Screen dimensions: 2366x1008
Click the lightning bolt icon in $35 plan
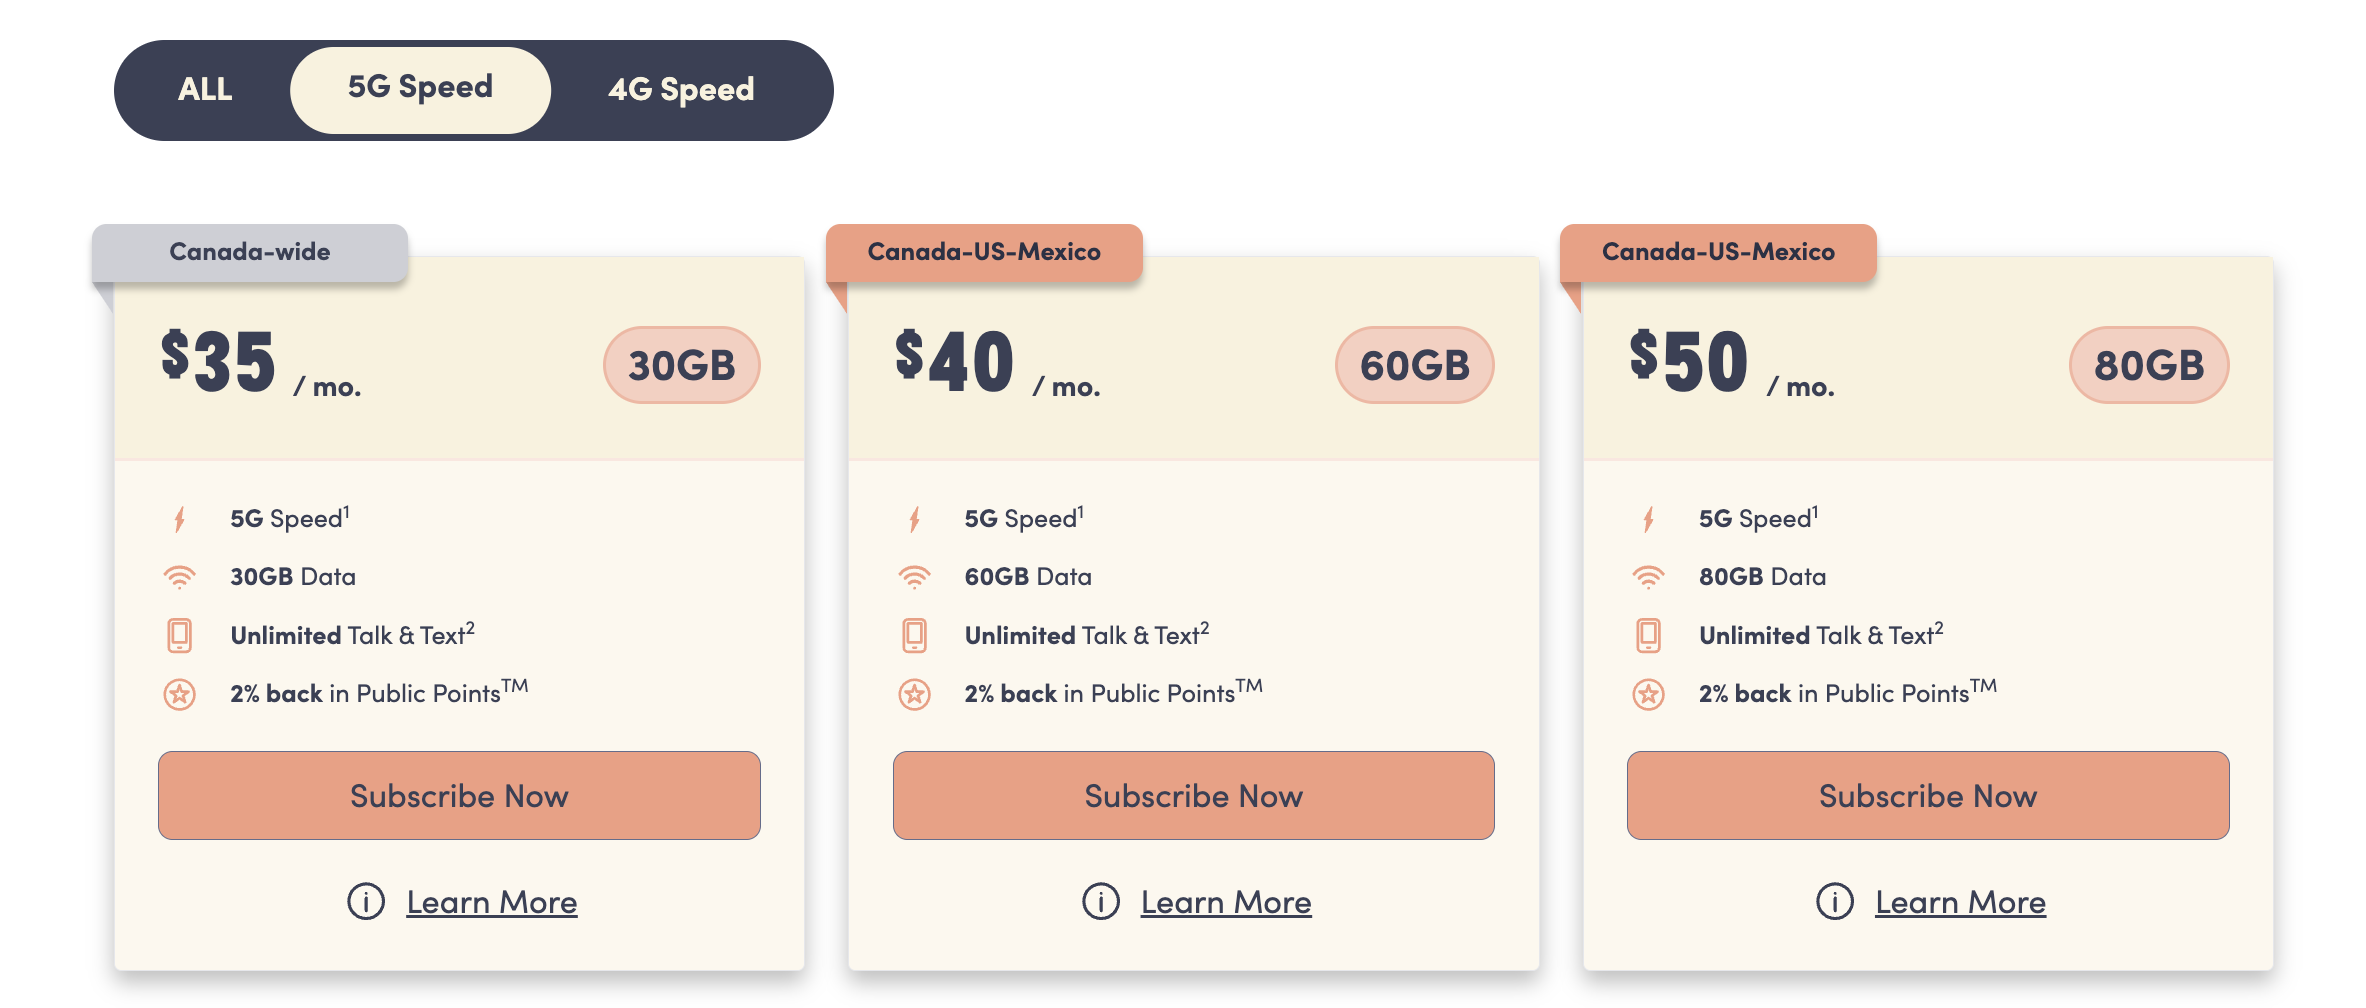pos(180,519)
